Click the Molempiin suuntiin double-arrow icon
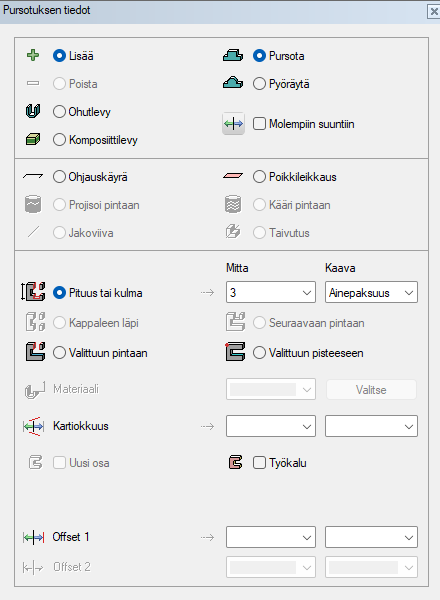This screenshot has width=440, height=600. point(233,124)
